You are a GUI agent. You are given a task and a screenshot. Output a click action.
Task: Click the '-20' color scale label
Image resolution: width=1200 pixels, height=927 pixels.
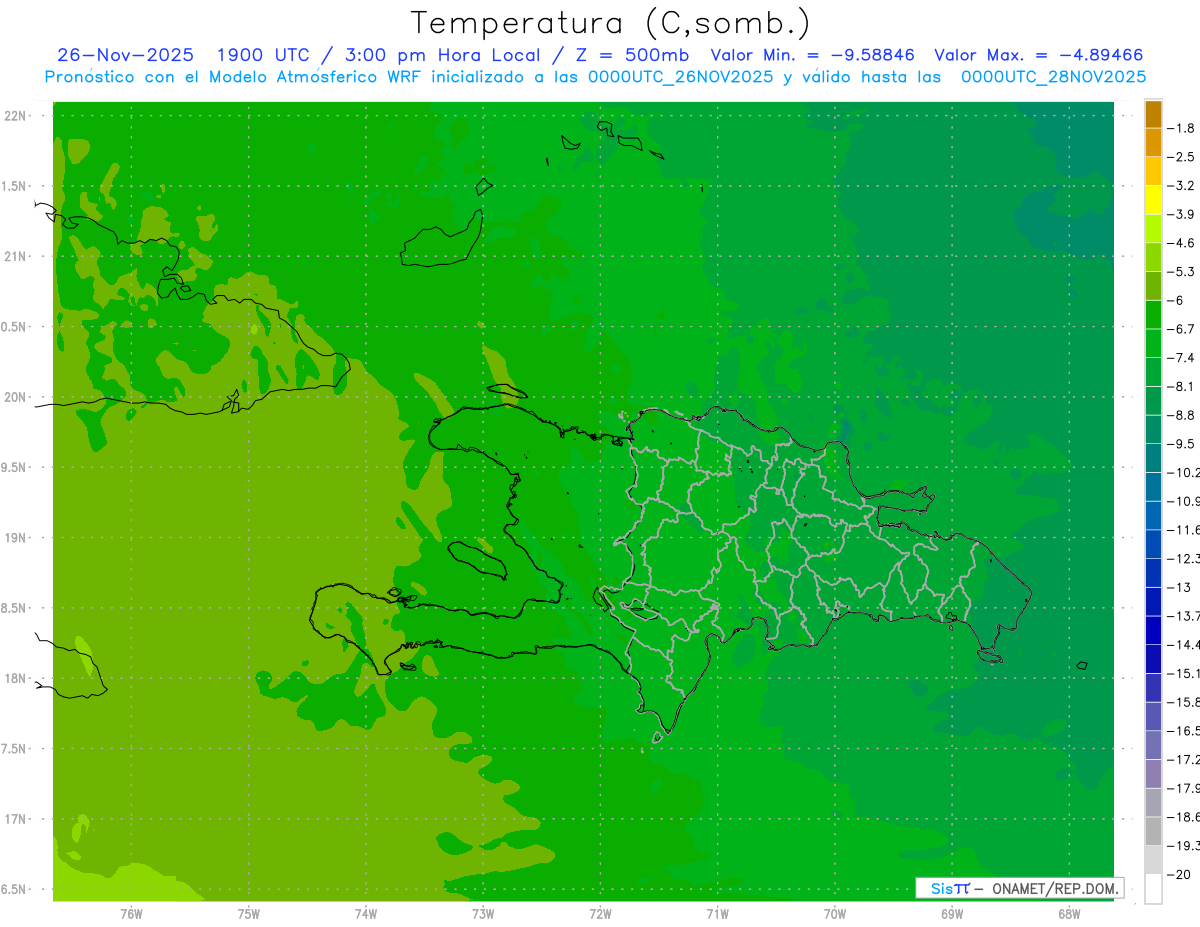[1178, 875]
